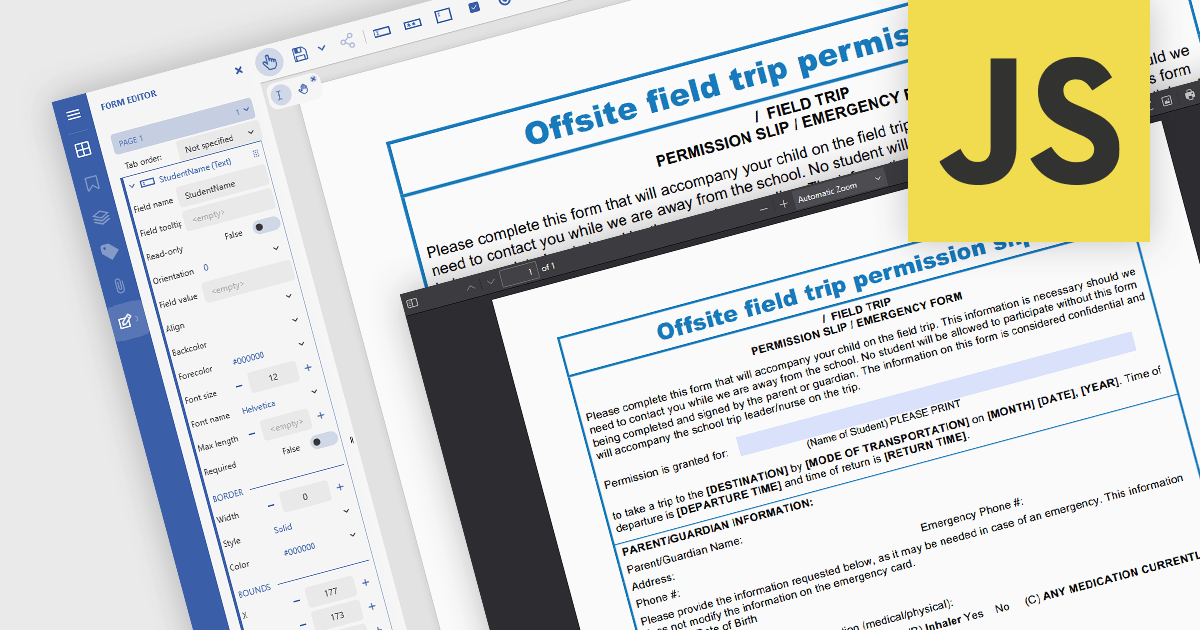Screen dimensions: 1200x630
Task: Click the page number input showing 1
Action: tap(521, 270)
